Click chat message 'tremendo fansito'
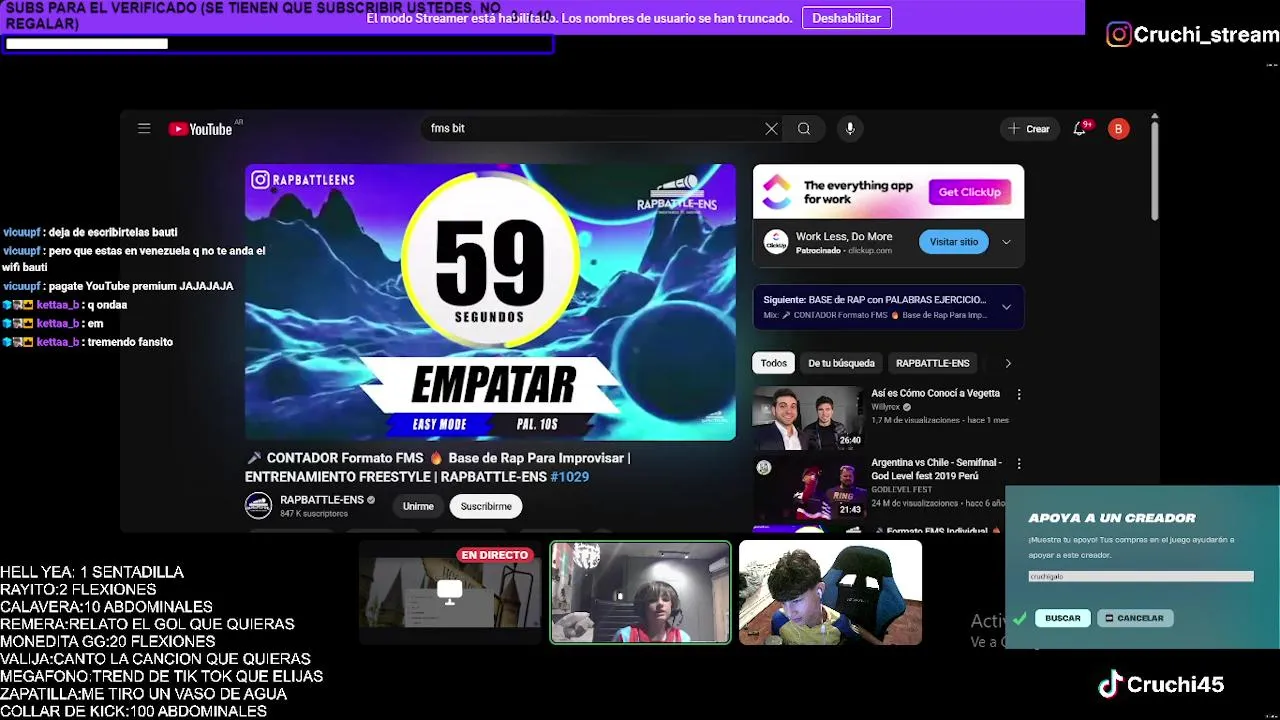1280x720 pixels. pos(130,342)
